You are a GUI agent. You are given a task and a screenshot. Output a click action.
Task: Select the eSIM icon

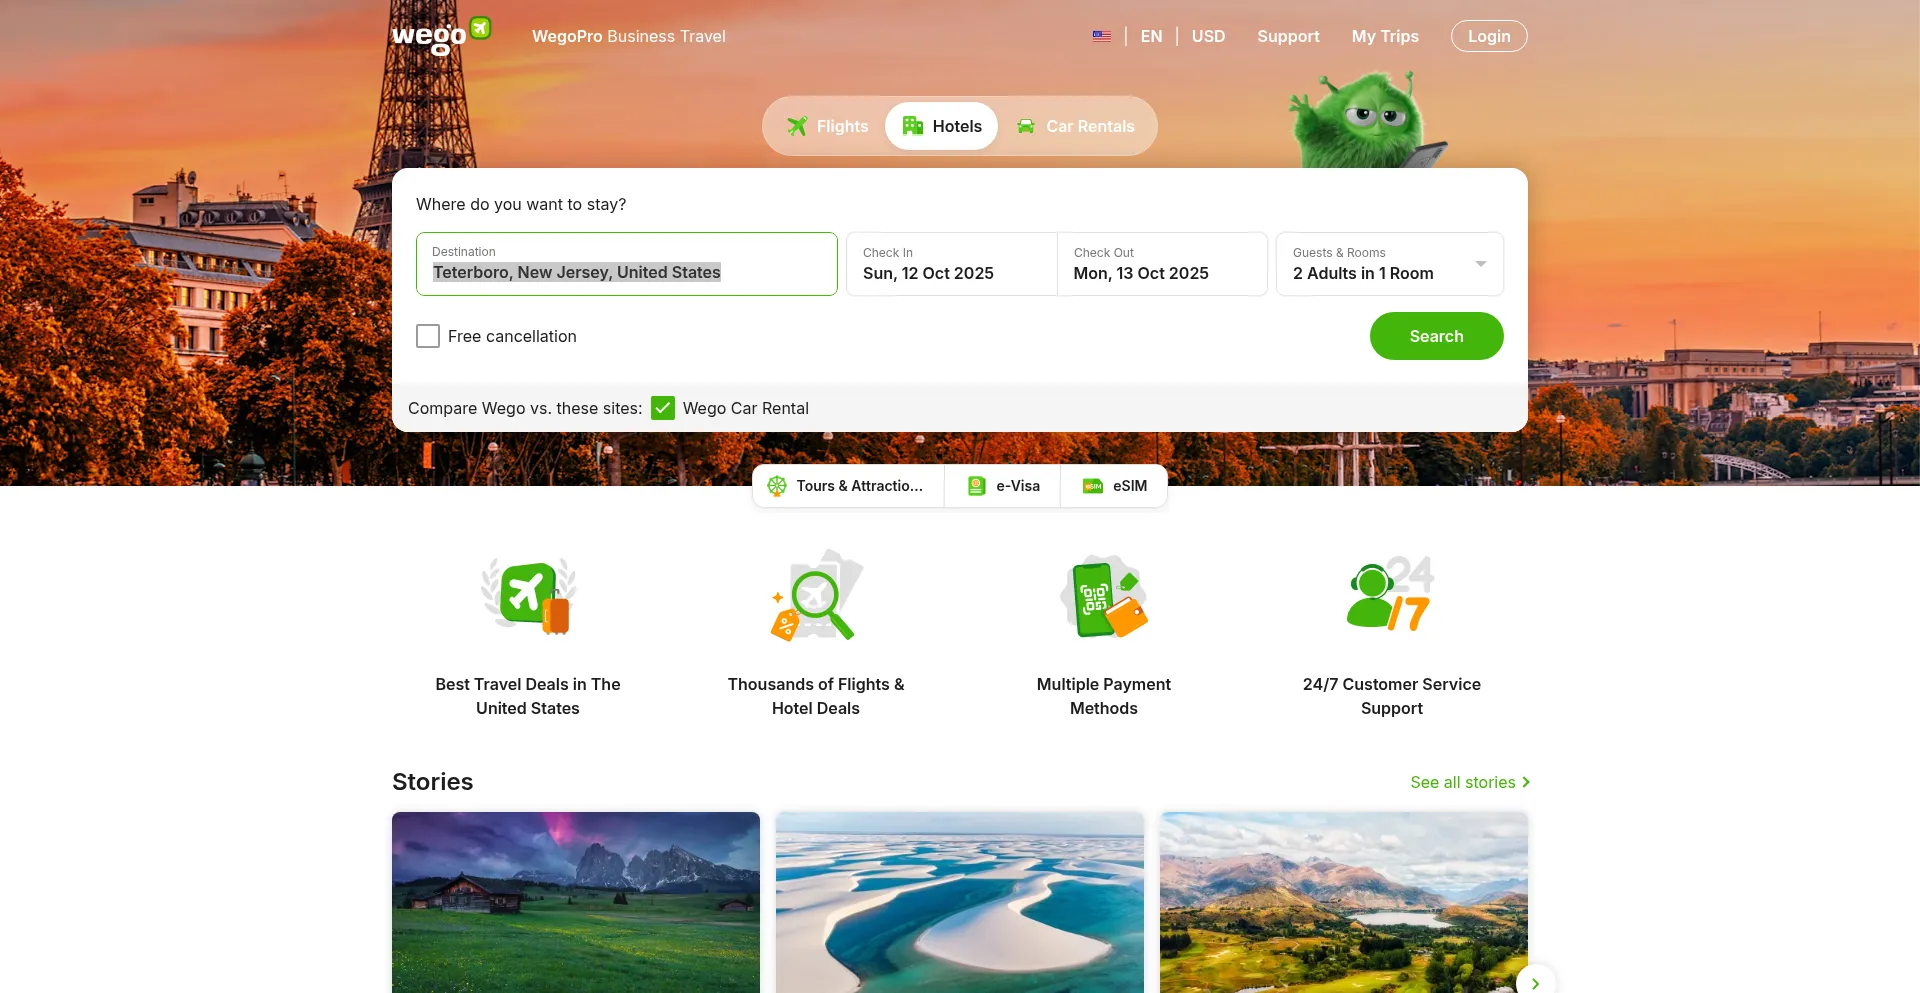pyautogui.click(x=1092, y=486)
